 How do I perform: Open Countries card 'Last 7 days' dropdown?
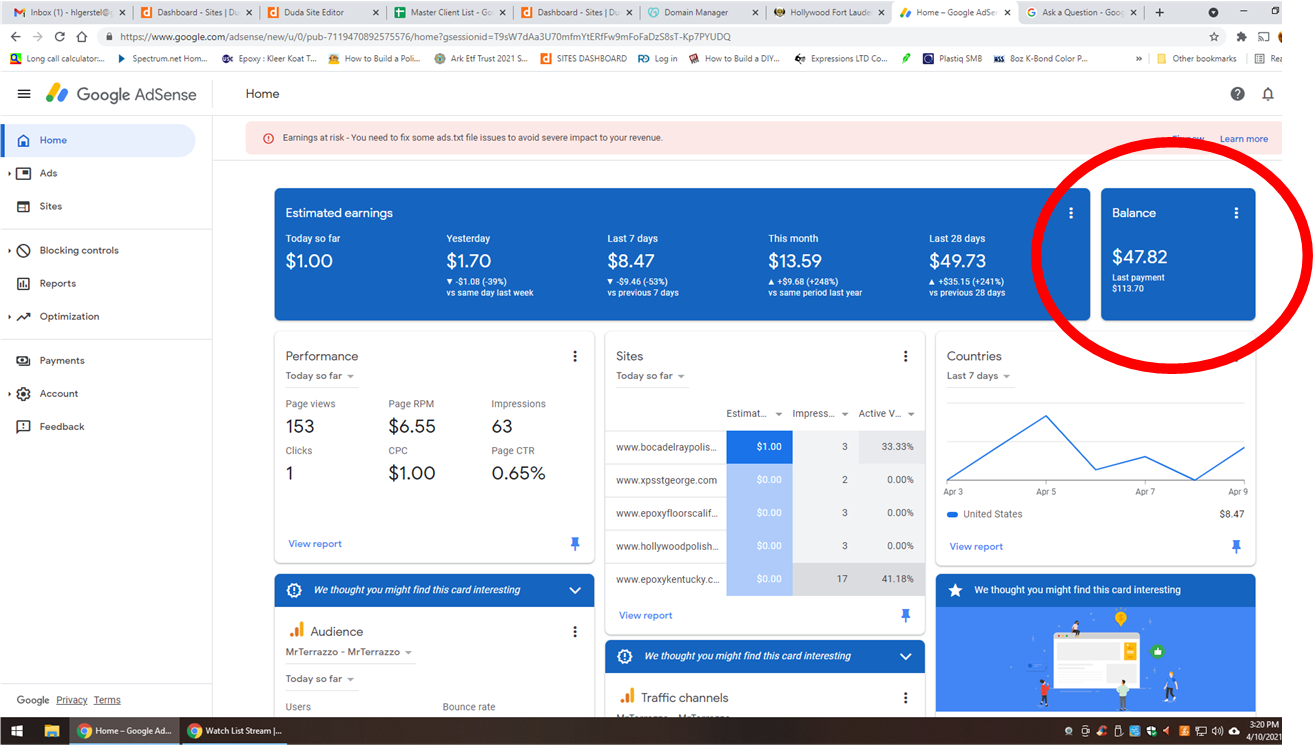[978, 376]
